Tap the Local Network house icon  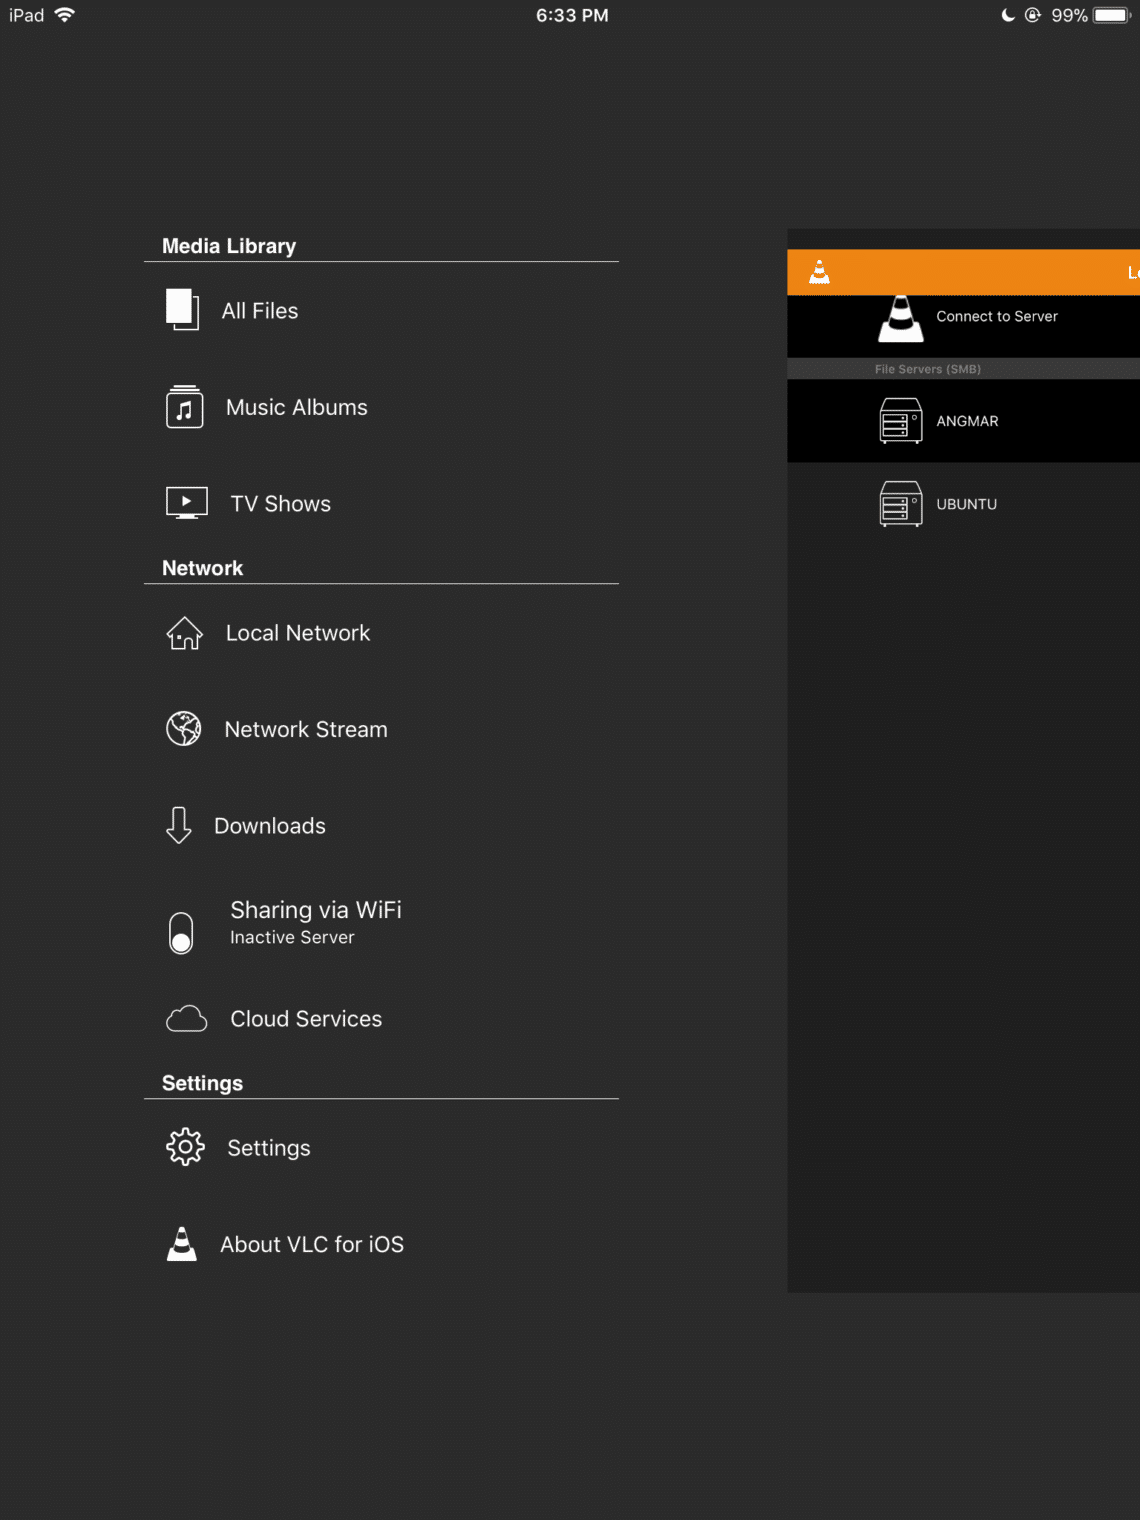point(184,633)
